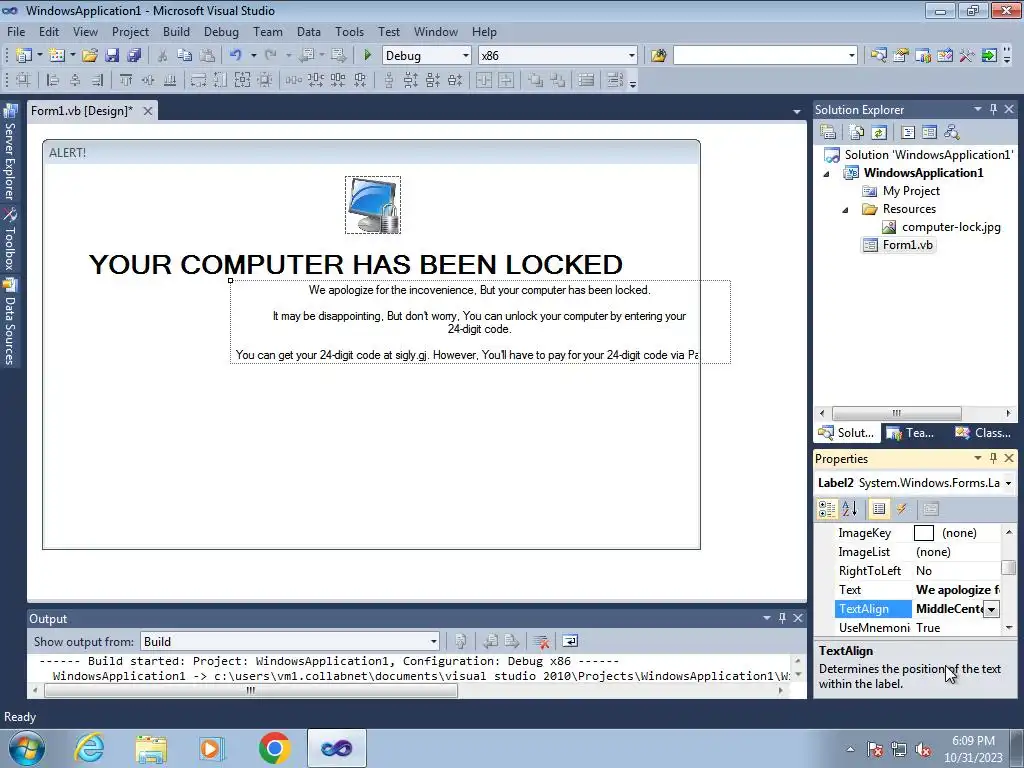Click View Class Diagram icon in Solution Explorer
This screenshot has width=1024, height=768.
[x=952, y=132]
